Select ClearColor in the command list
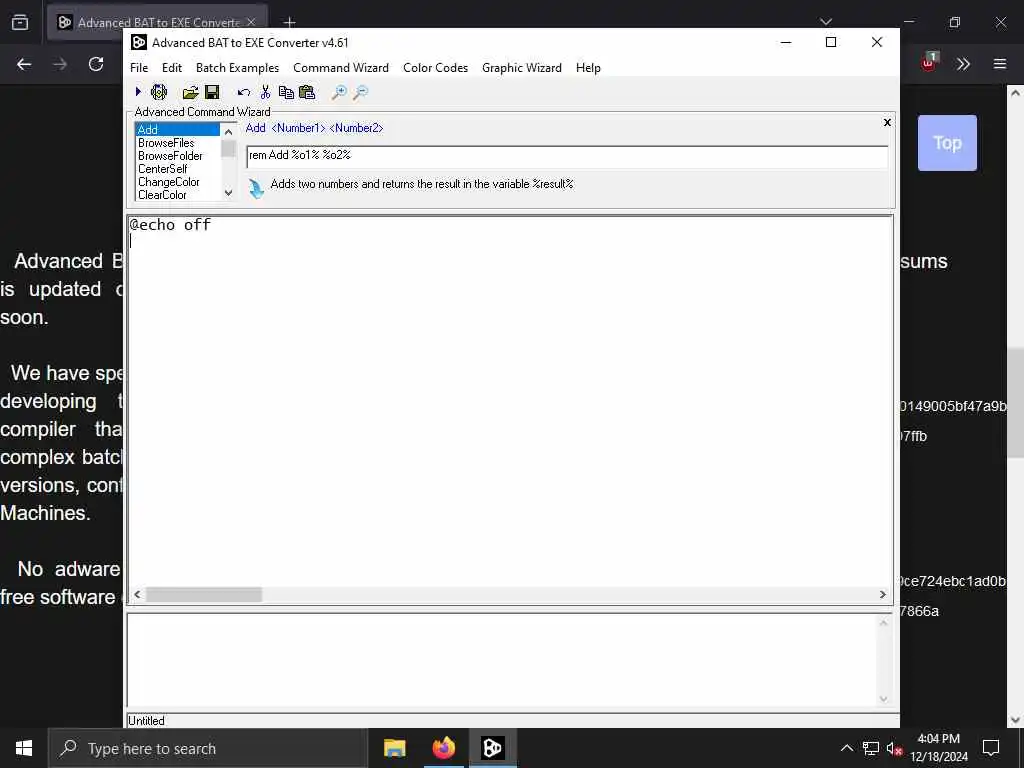The image size is (1024, 768). point(178,195)
